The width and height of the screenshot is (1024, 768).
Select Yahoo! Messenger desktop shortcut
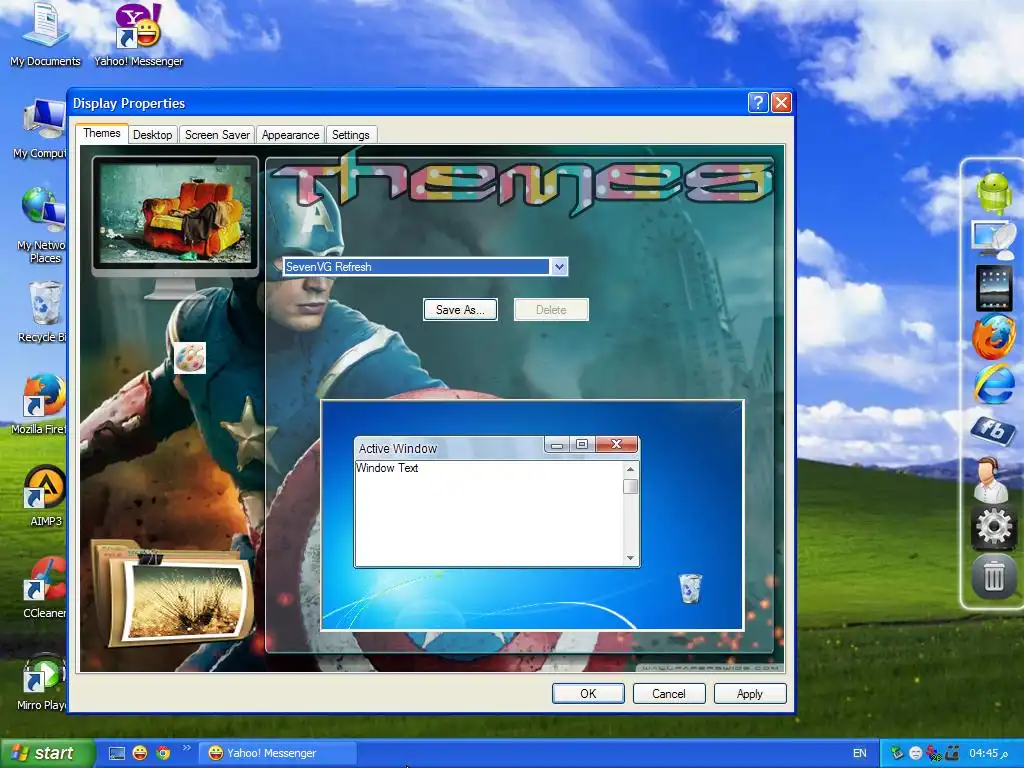(138, 34)
